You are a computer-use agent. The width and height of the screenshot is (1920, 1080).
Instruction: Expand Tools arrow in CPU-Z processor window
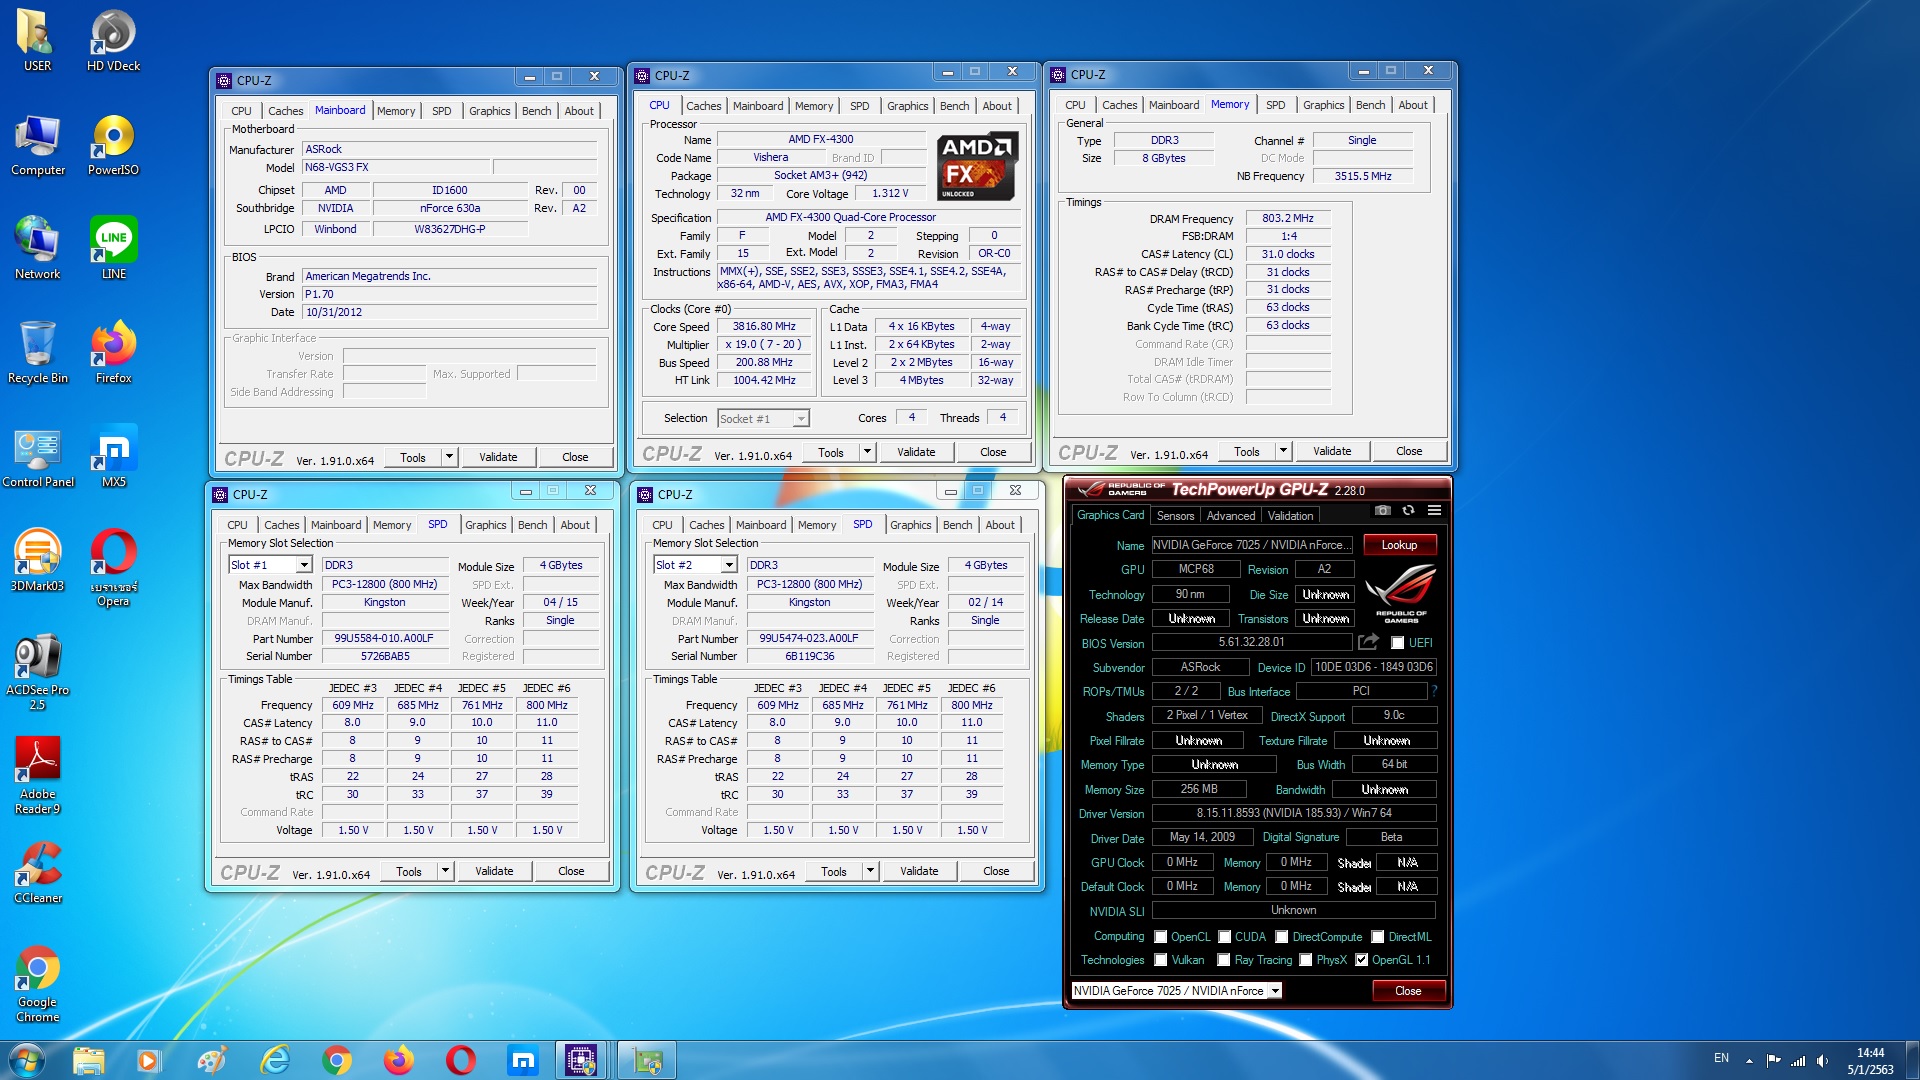point(867,452)
